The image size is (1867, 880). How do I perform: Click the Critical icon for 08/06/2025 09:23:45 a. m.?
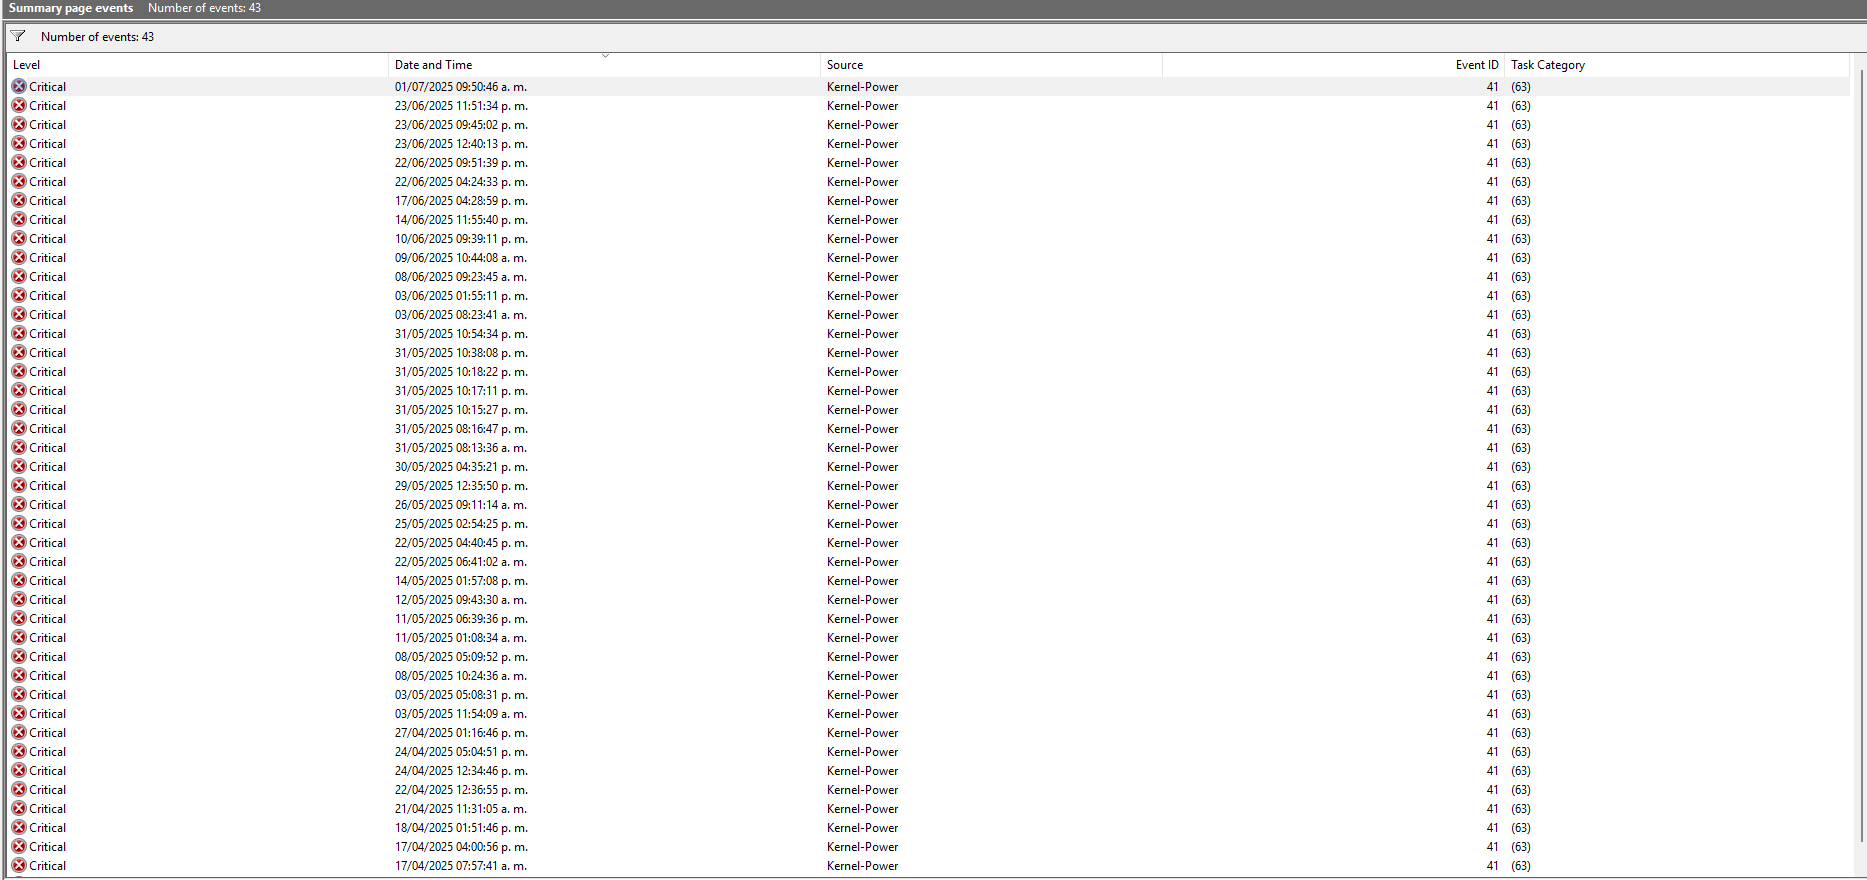[19, 277]
